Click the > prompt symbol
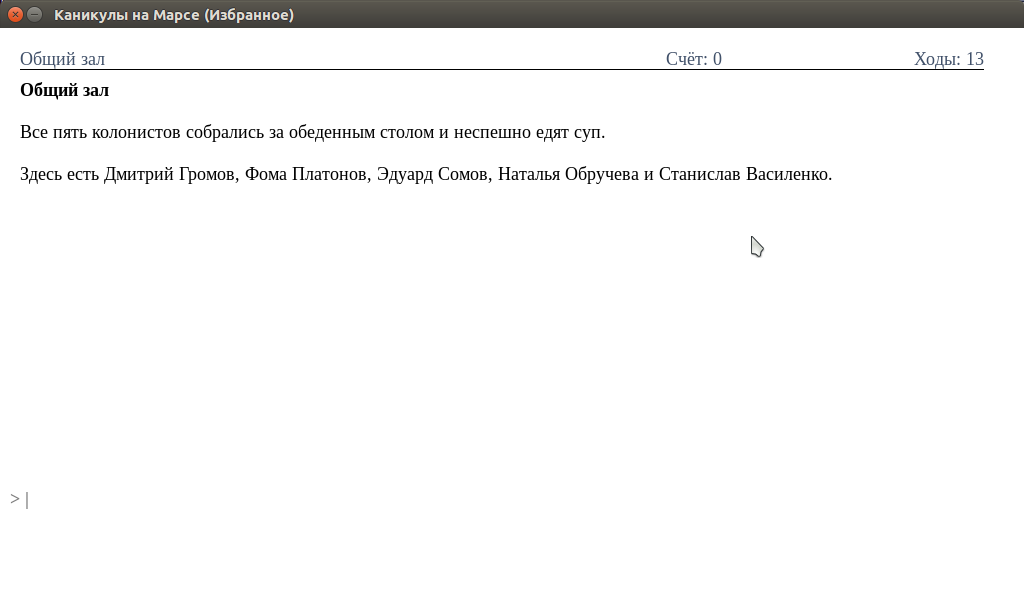The height and width of the screenshot is (604, 1024). (x=15, y=499)
